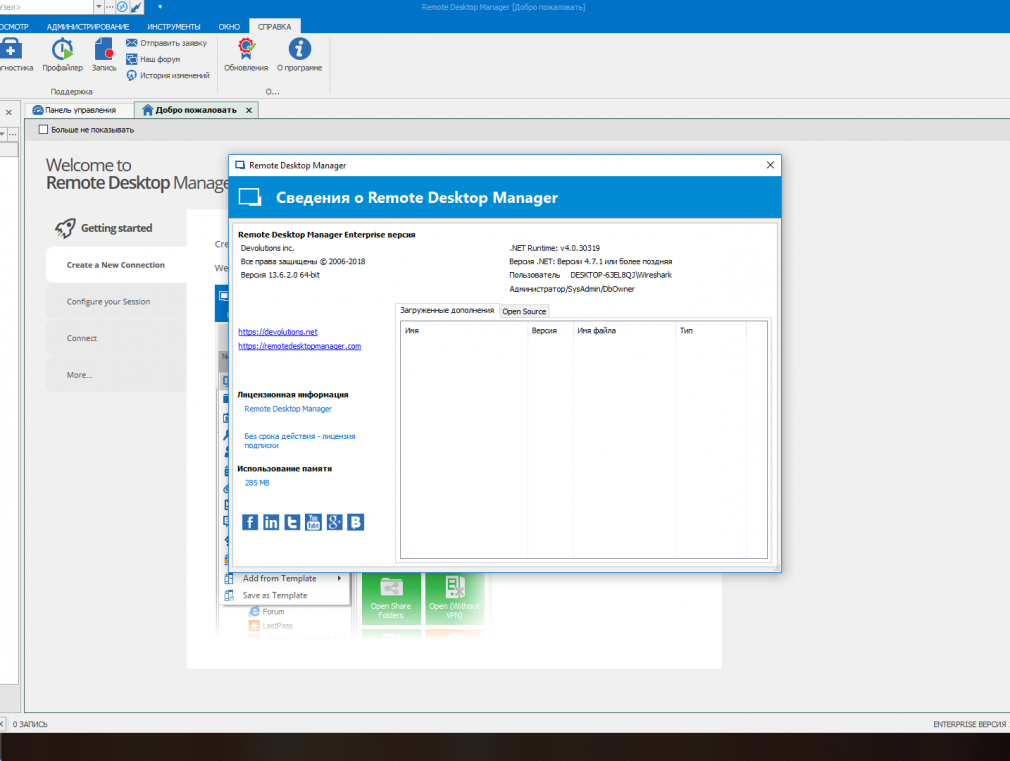Click the Save as Template icon

click(x=229, y=595)
